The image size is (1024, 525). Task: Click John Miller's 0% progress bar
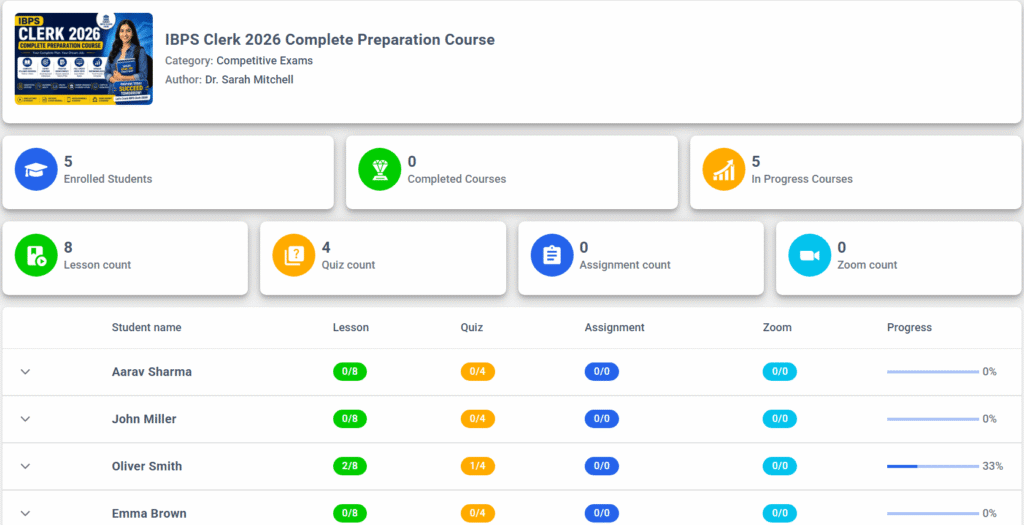pos(933,419)
